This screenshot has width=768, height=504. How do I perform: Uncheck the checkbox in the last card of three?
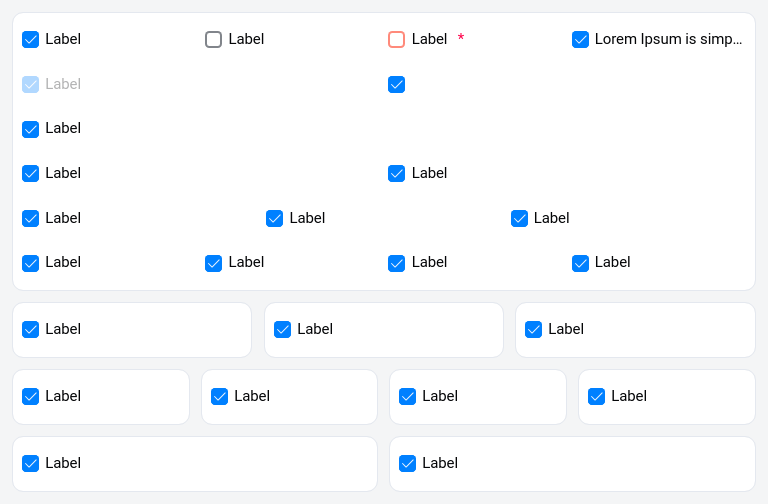coord(533,329)
